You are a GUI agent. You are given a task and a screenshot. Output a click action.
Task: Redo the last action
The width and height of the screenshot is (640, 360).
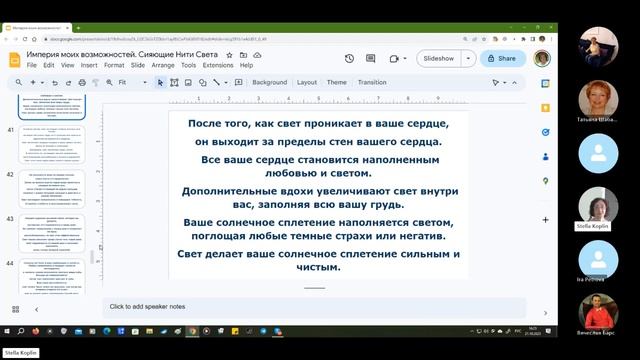coord(69,82)
